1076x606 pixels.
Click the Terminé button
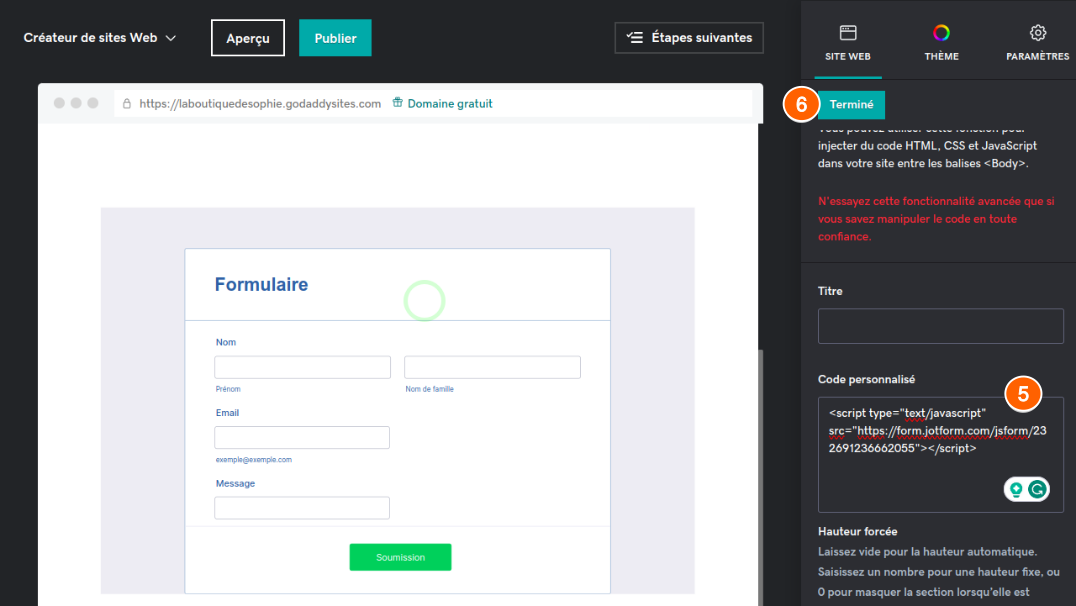click(851, 104)
